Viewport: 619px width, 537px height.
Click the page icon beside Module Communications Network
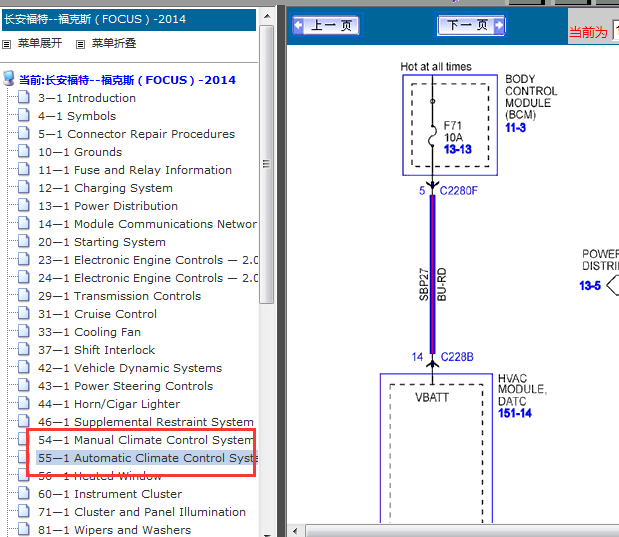coord(24,223)
